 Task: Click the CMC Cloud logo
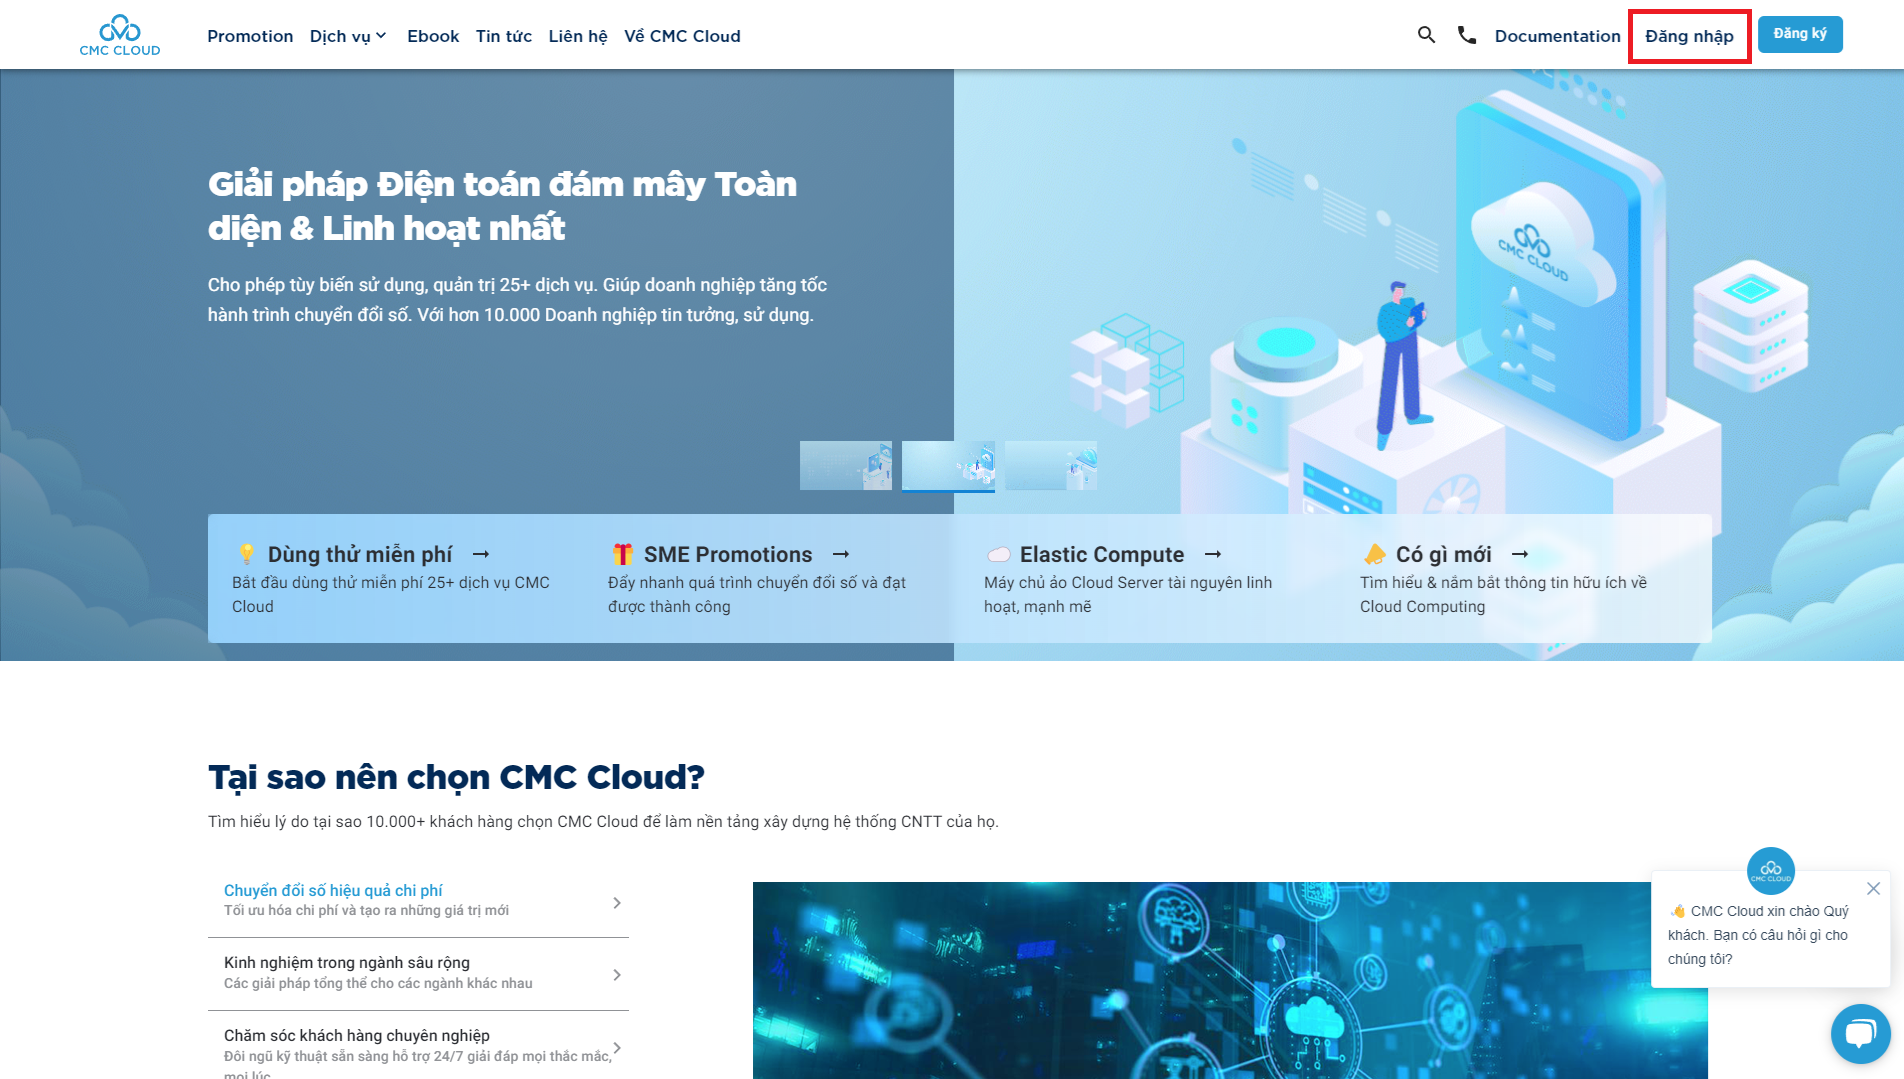tap(120, 35)
